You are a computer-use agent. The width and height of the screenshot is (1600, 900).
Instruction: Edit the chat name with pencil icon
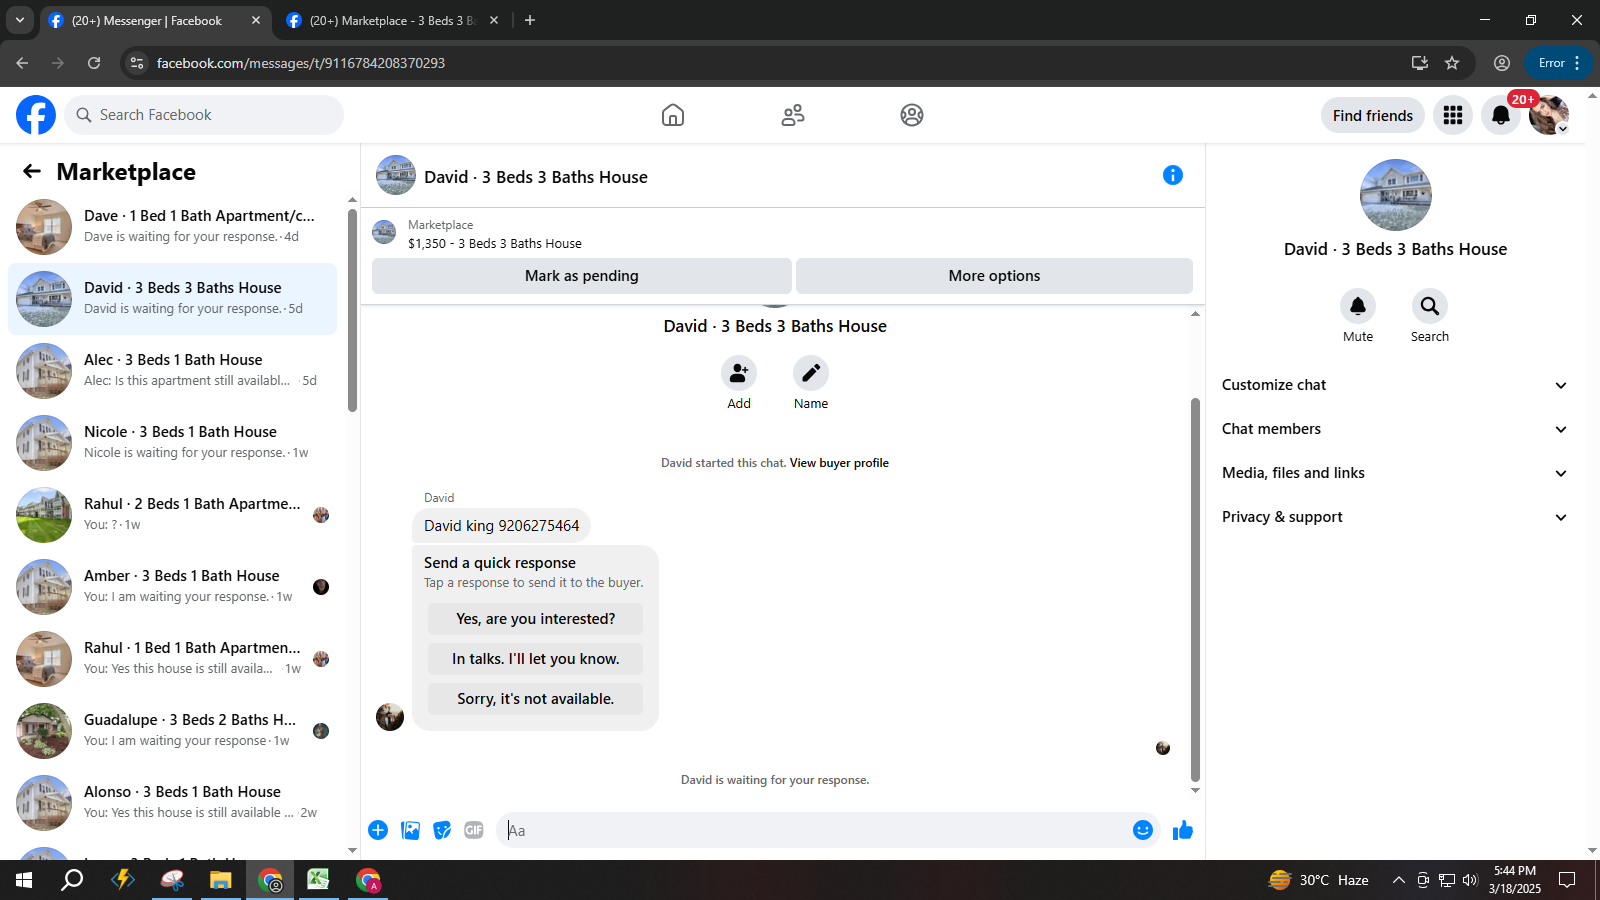[x=811, y=373]
